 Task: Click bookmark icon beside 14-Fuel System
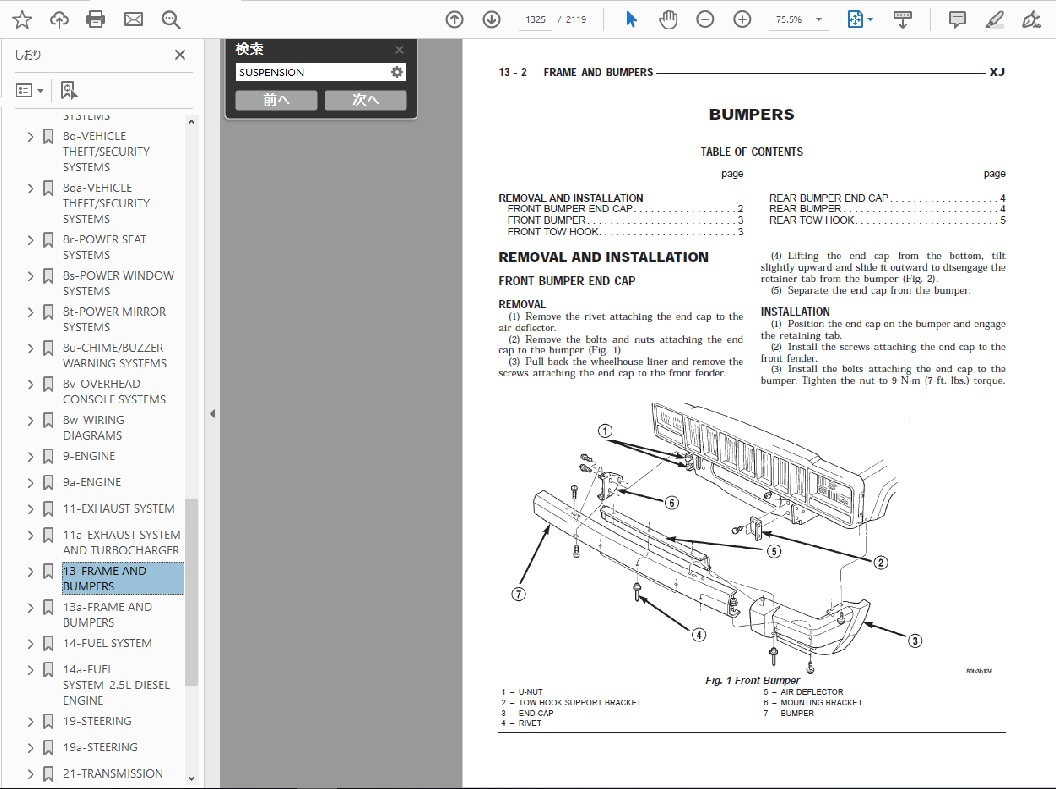(x=48, y=644)
